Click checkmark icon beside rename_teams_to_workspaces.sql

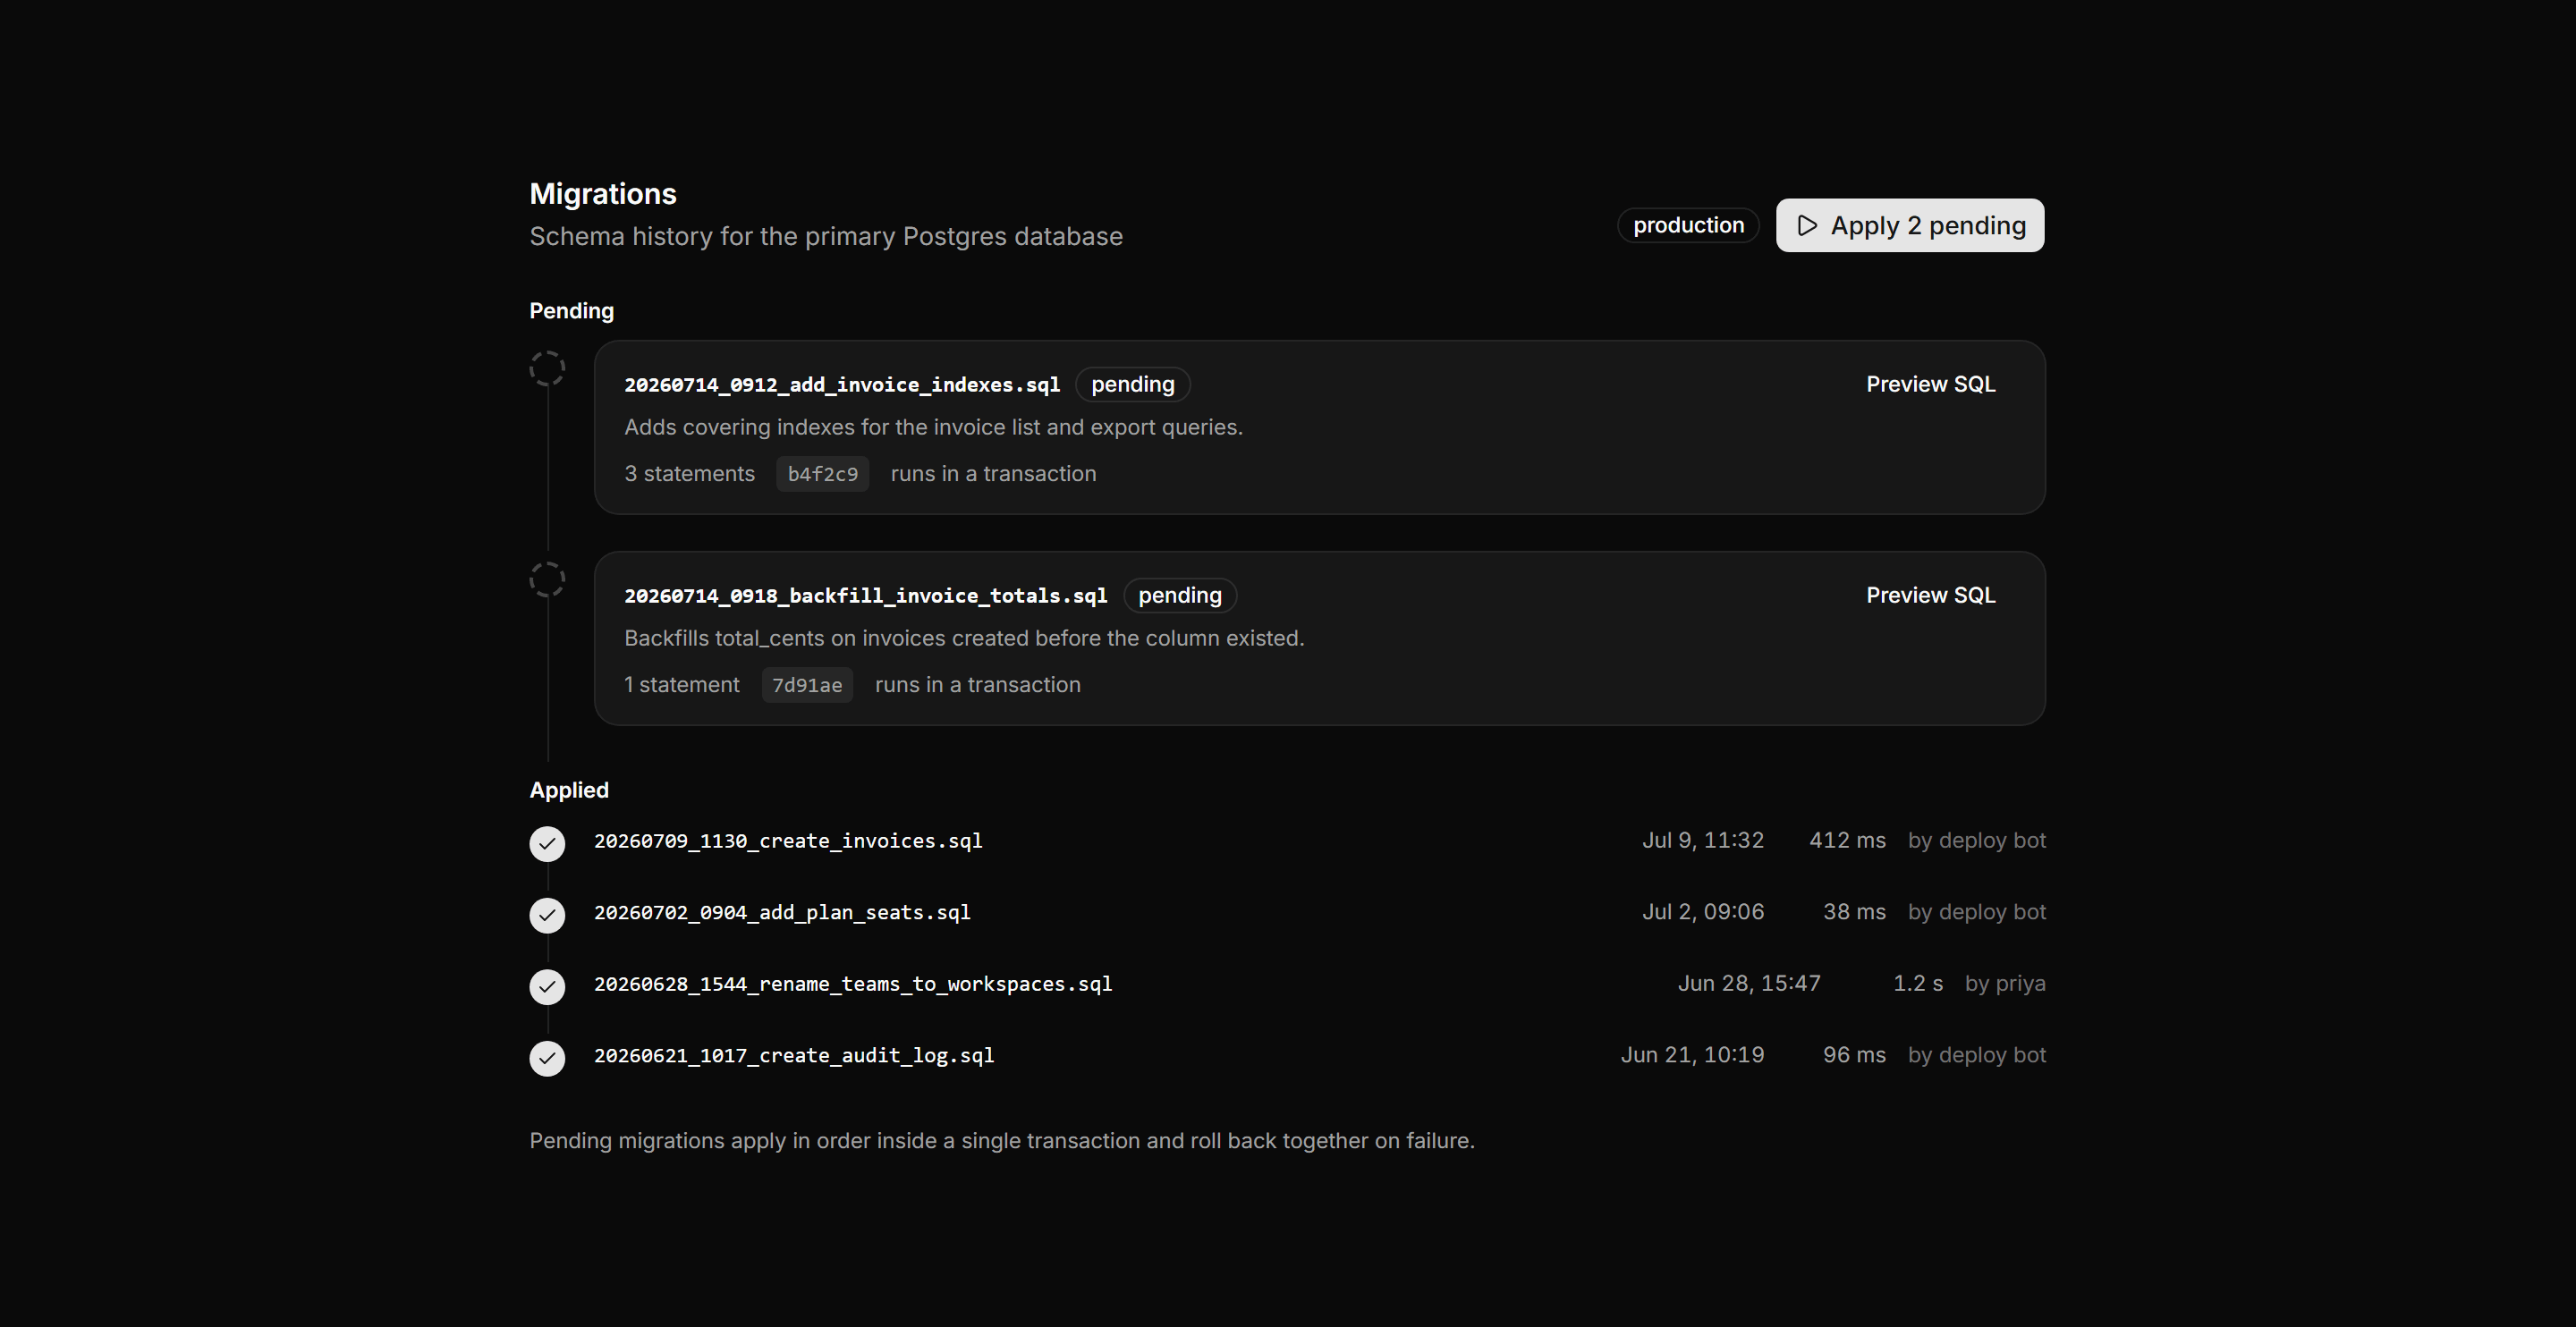pos(547,987)
